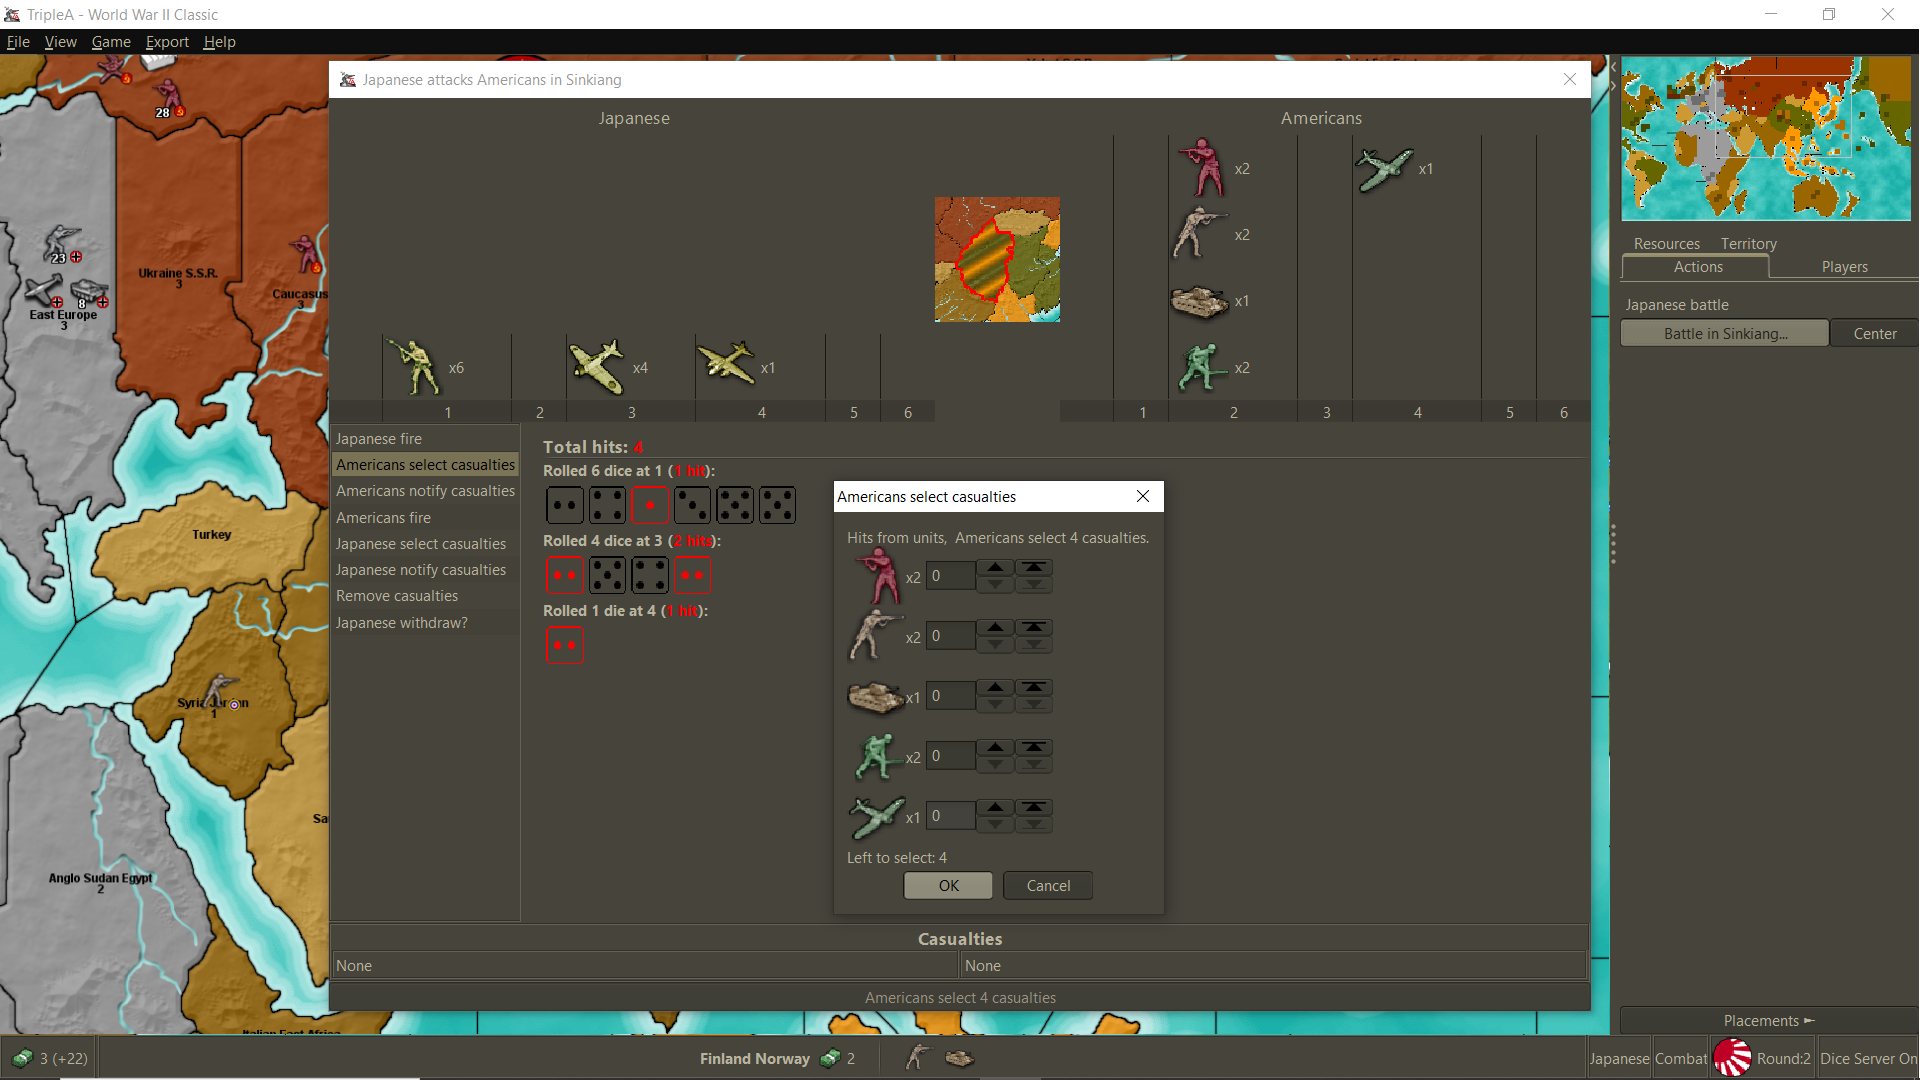This screenshot has width=1920, height=1080.
Task: Set red infantry casualties to maximum
Action: tap(1034, 567)
